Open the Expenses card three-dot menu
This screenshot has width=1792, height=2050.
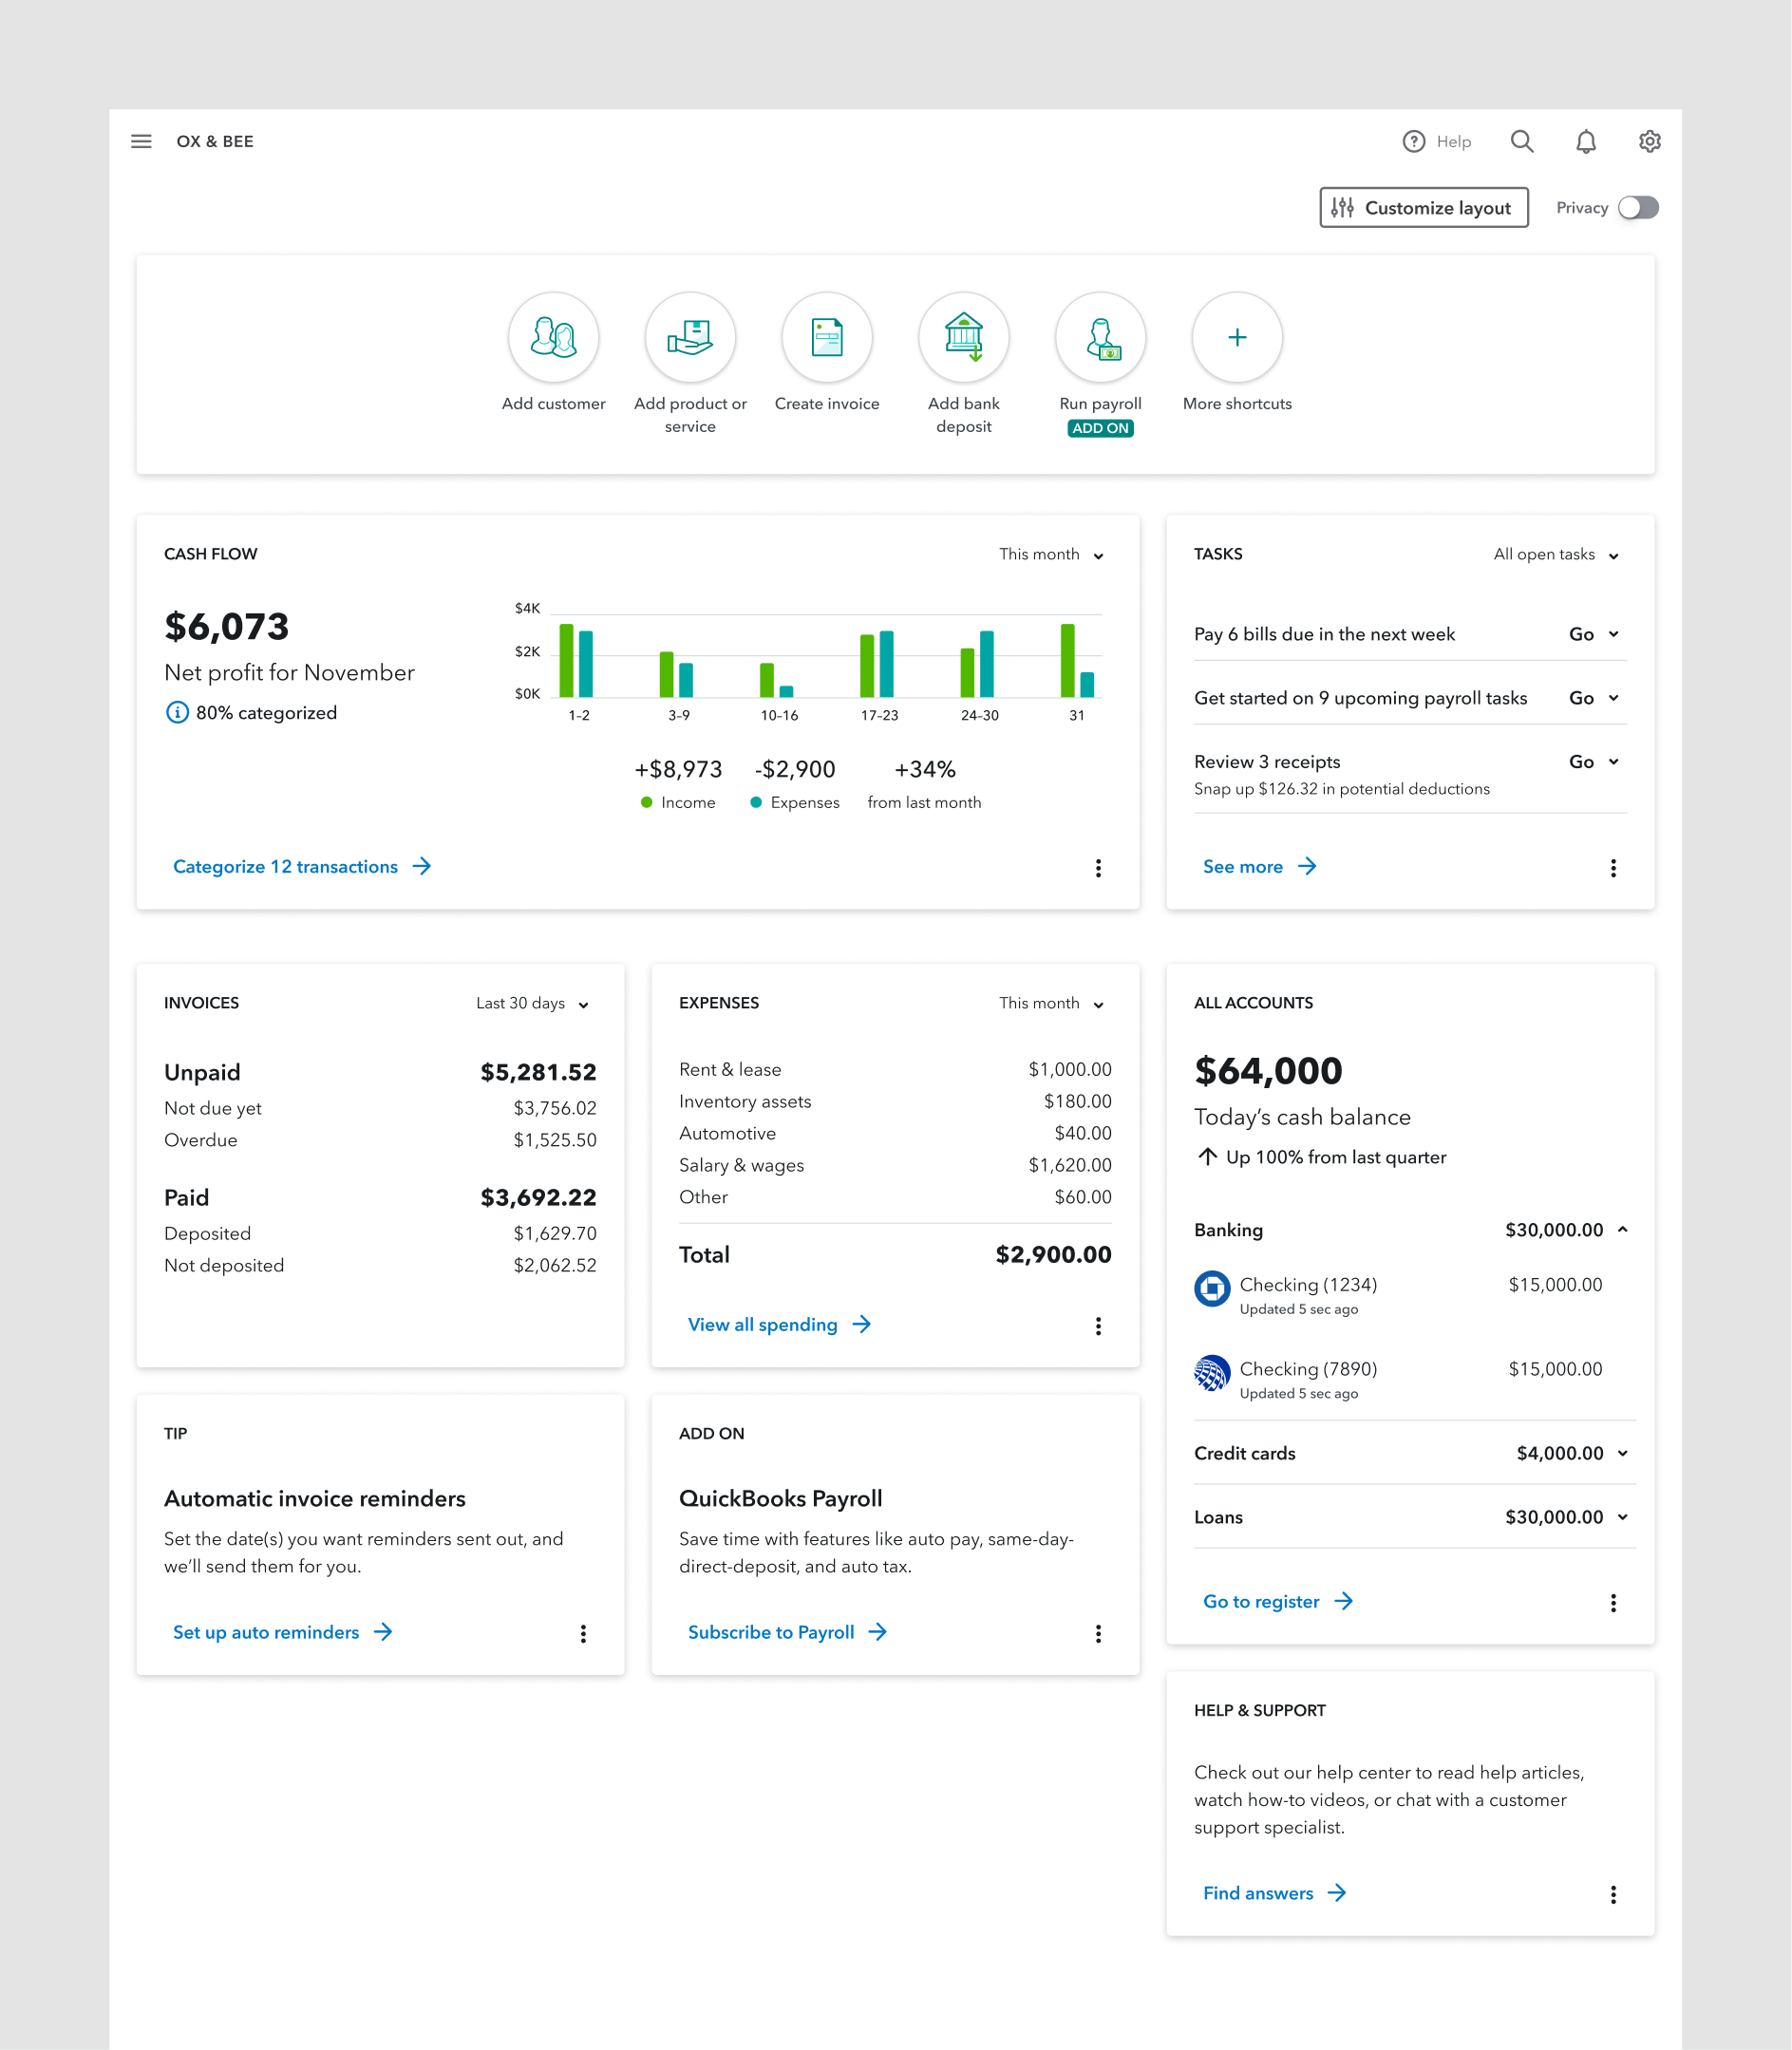[x=1098, y=1326]
